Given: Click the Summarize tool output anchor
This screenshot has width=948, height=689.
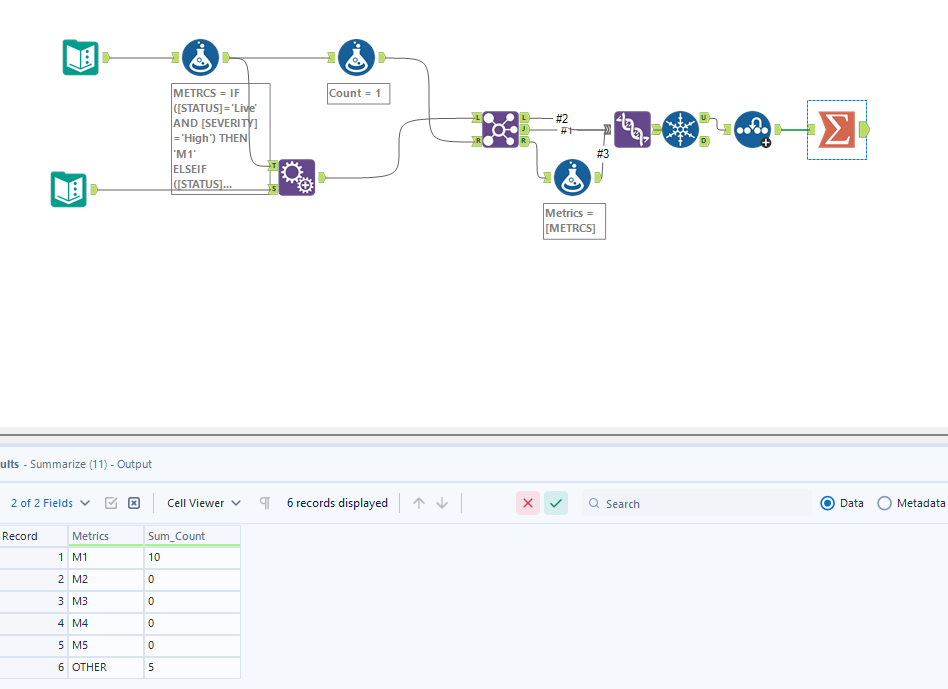Looking at the screenshot, I should point(864,129).
